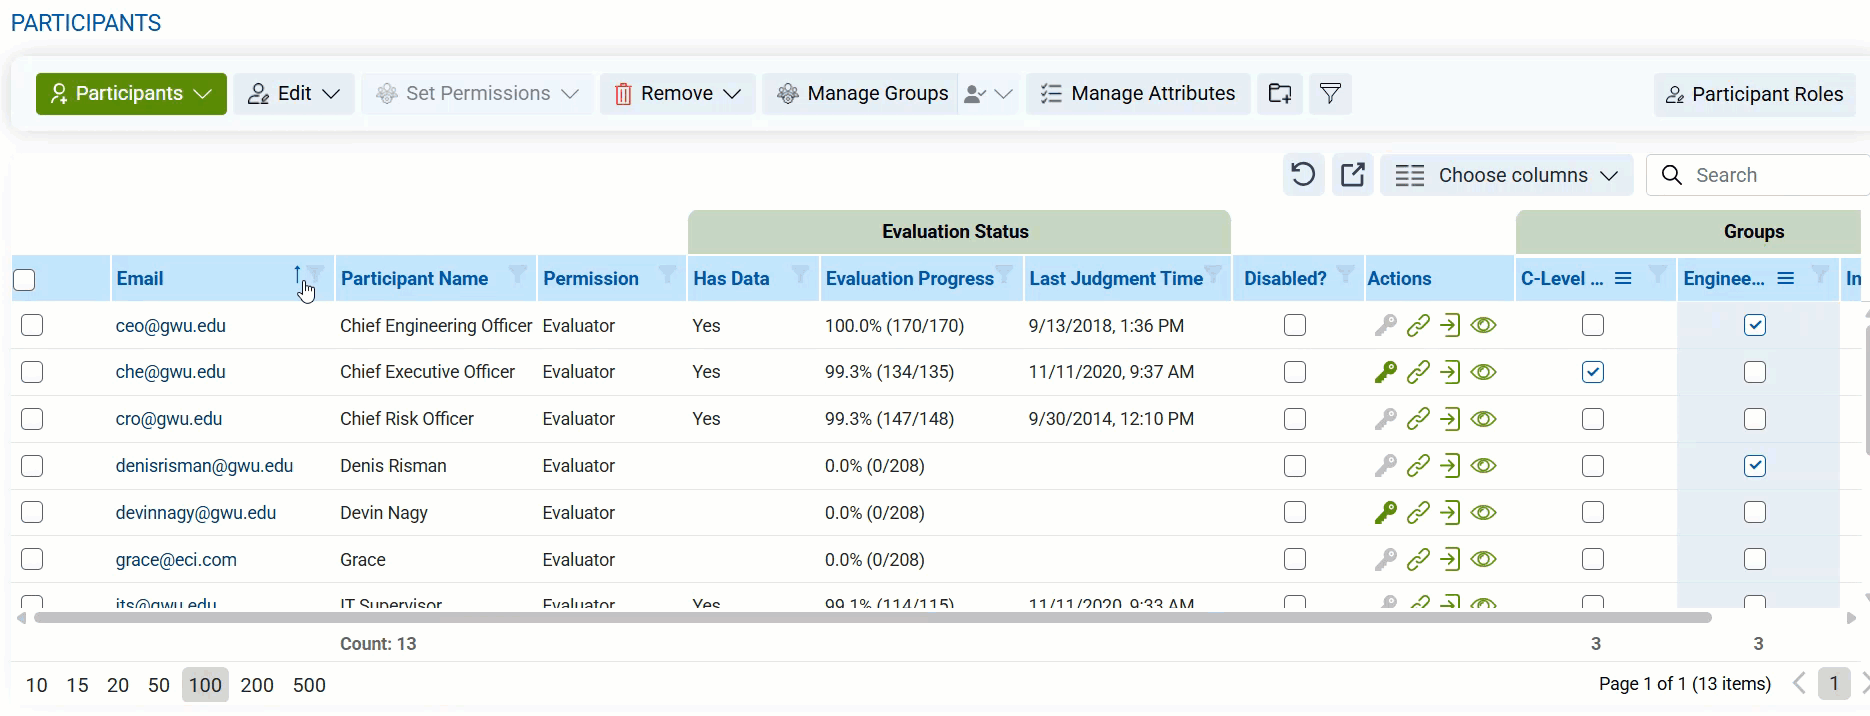Viewport: 1870px width, 716px height.
Task: Open the Participants dropdown
Action: tap(131, 94)
